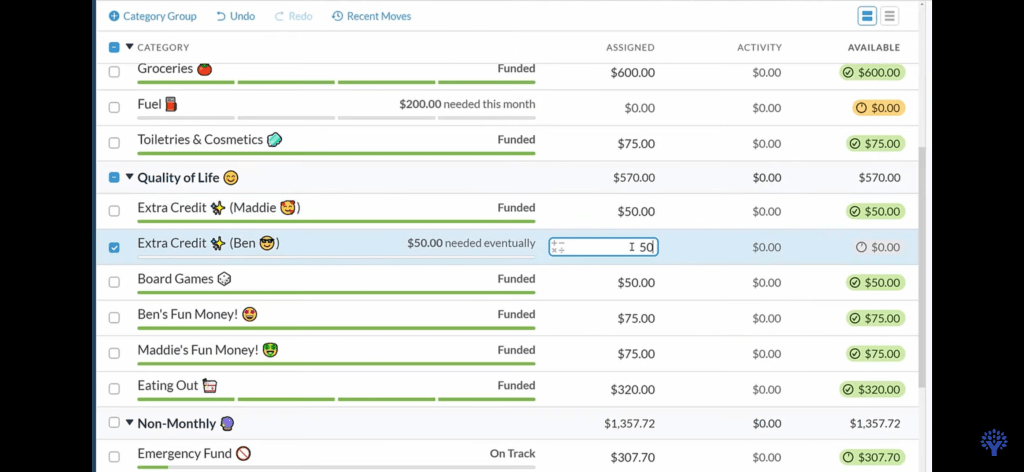Click Board Games available $50.00 pill
The width and height of the screenshot is (1024, 472).
click(x=876, y=283)
